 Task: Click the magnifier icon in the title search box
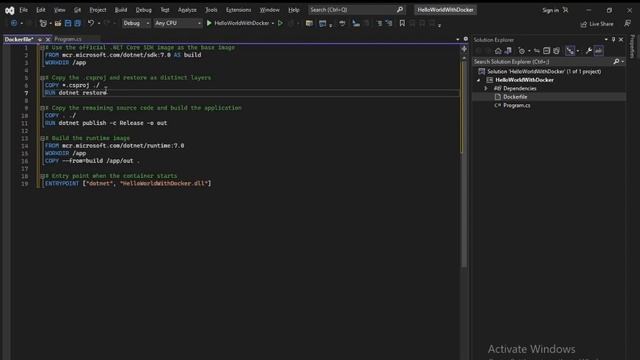[x=400, y=10]
